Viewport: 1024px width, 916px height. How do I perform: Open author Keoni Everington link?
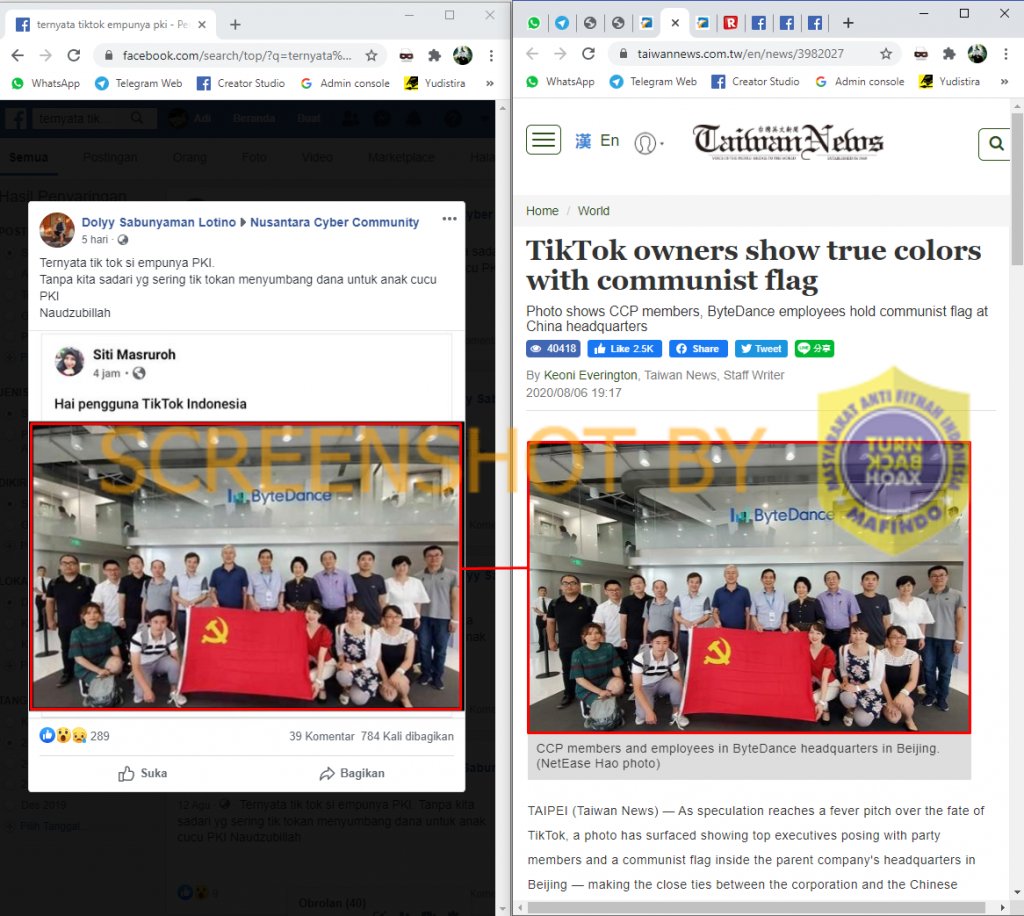tap(590, 375)
